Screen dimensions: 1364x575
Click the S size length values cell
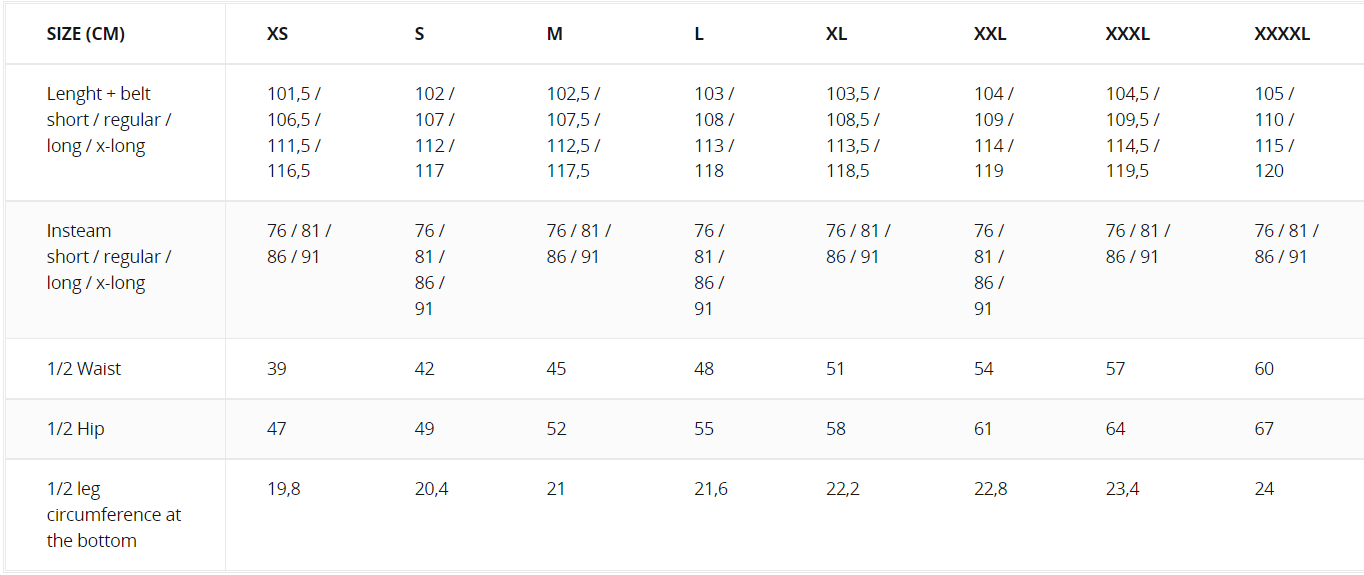coord(434,132)
